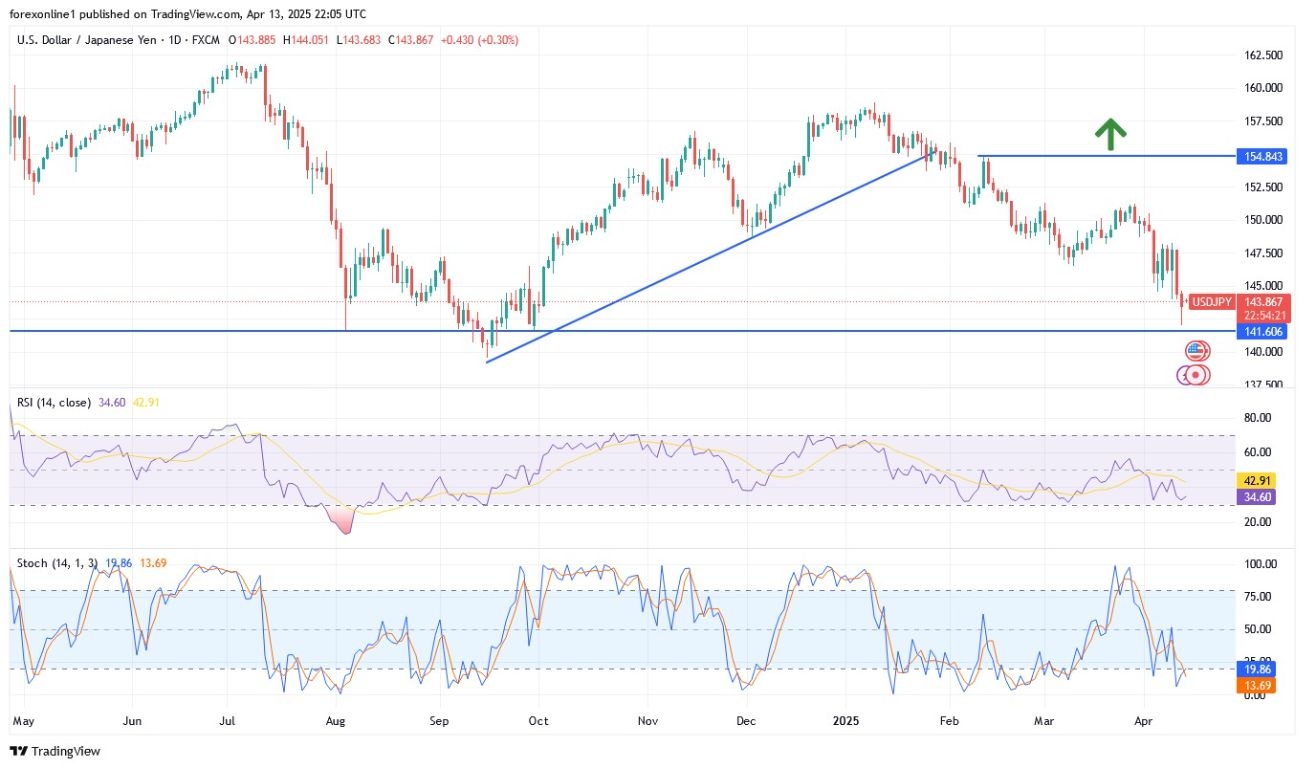Click the Stoch (14, 1, 3) indicator legend
Image resolution: width=1304 pixels, height=768 pixels.
pyautogui.click(x=56, y=563)
